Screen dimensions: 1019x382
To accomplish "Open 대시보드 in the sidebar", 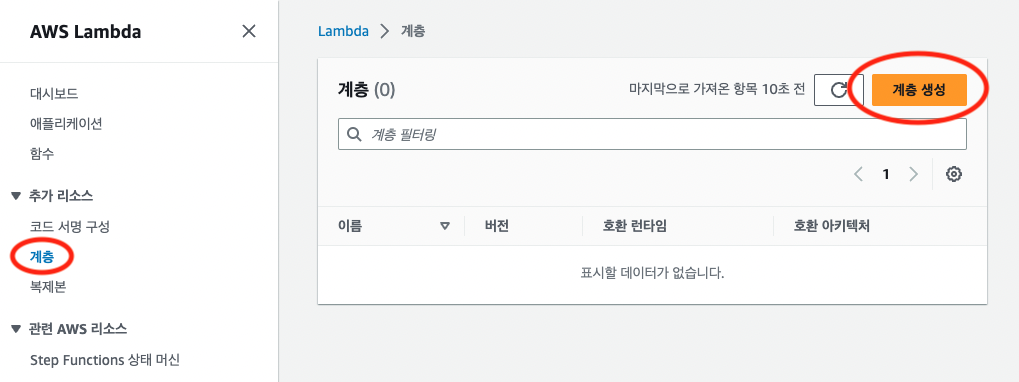I will 54,94.
